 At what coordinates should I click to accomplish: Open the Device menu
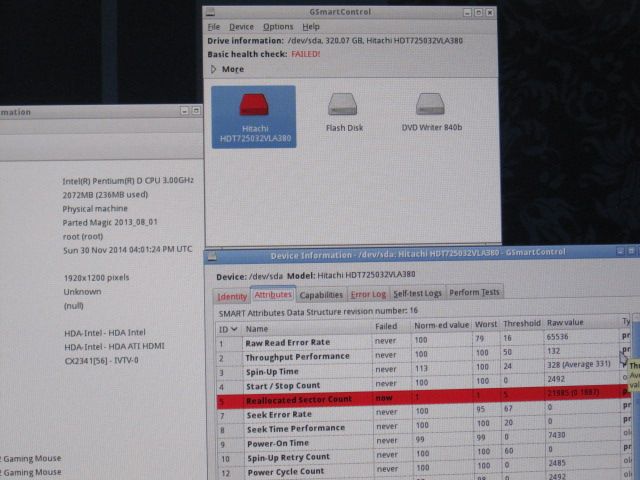[x=241, y=27]
